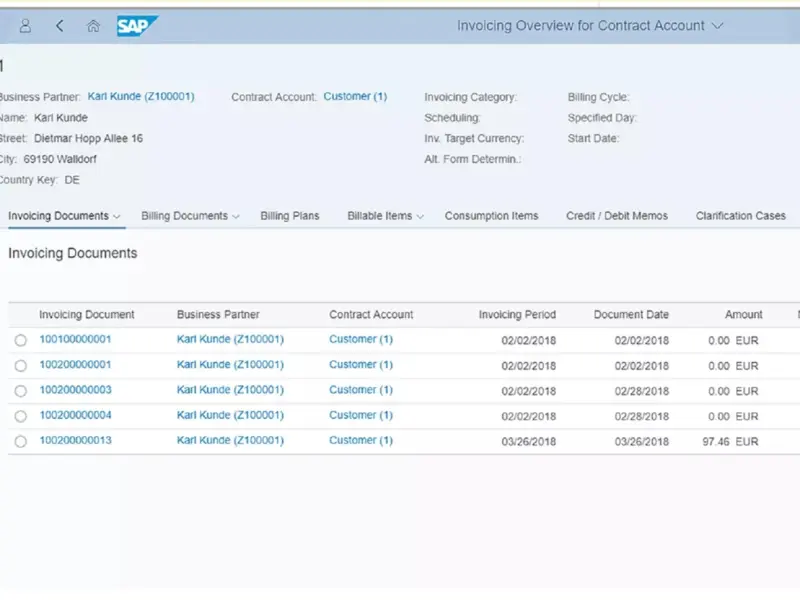Viewport: 800px width, 600px height.
Task: Open the Consumption Items tab
Action: [x=491, y=216]
